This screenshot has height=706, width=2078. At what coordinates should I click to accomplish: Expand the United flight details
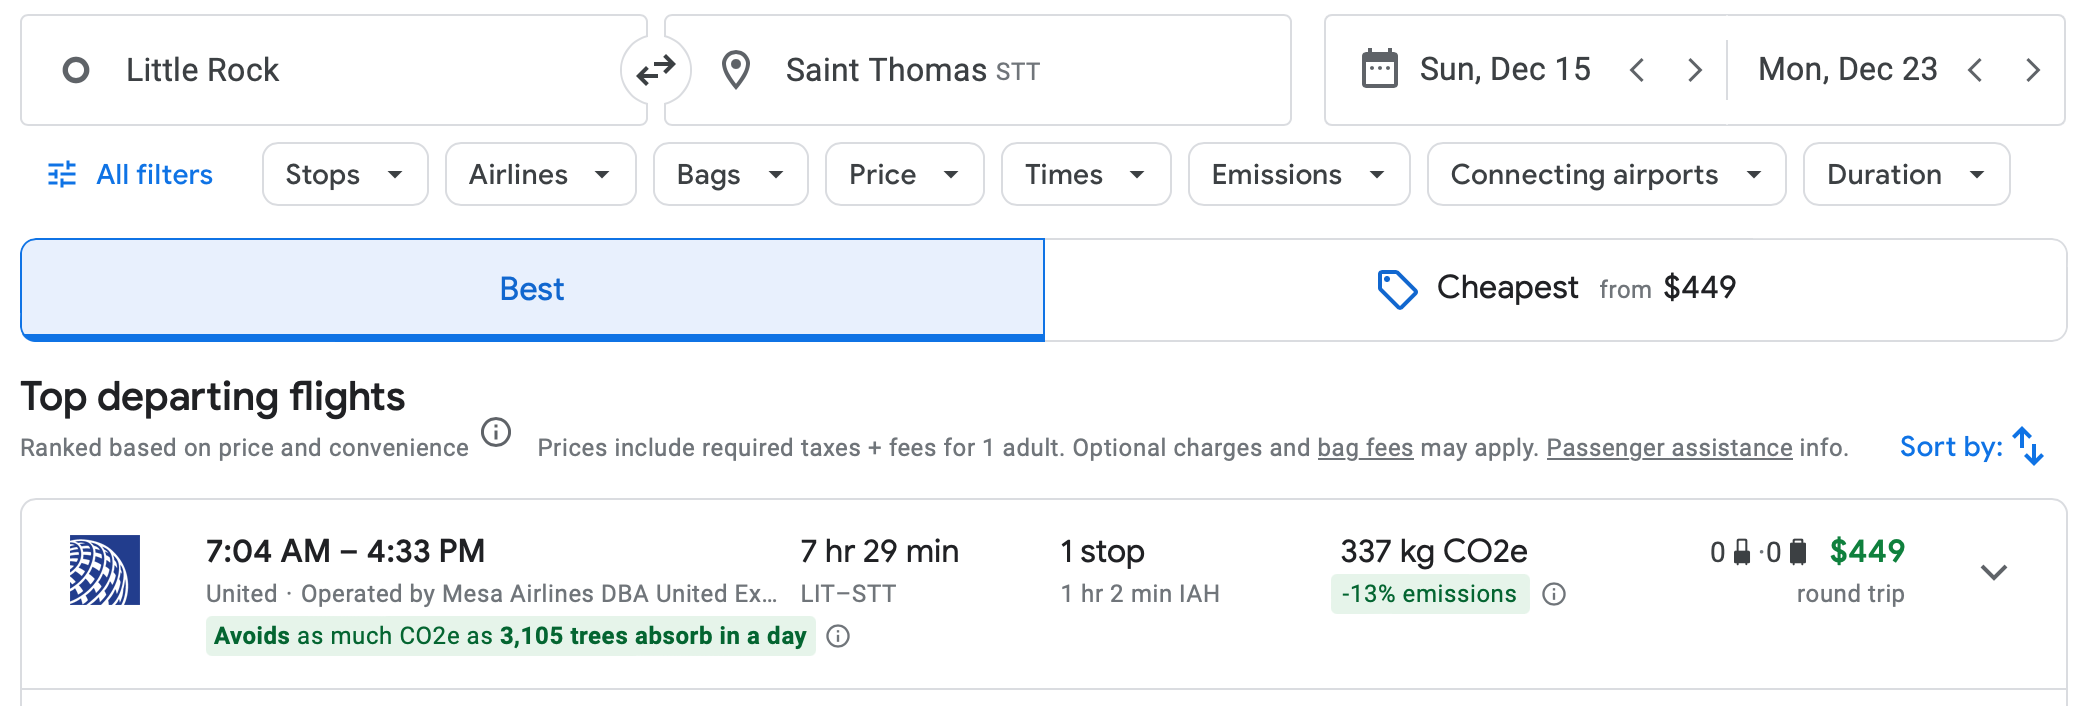click(1994, 572)
